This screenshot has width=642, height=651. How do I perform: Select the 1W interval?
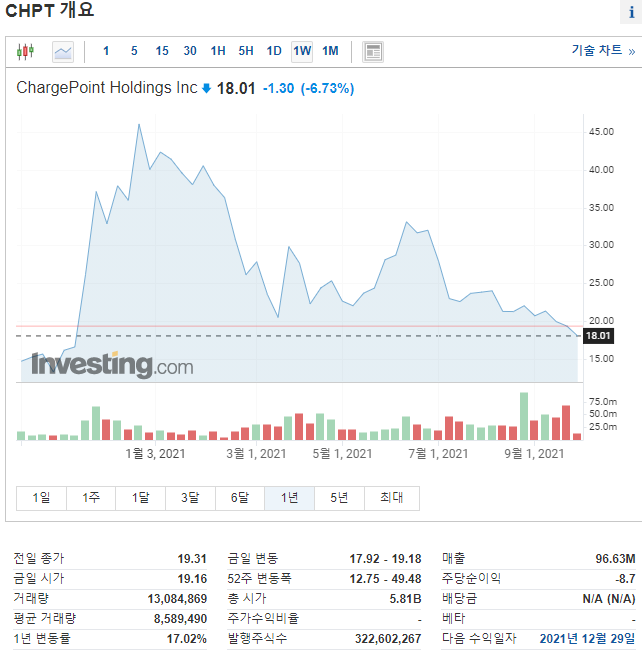302,51
